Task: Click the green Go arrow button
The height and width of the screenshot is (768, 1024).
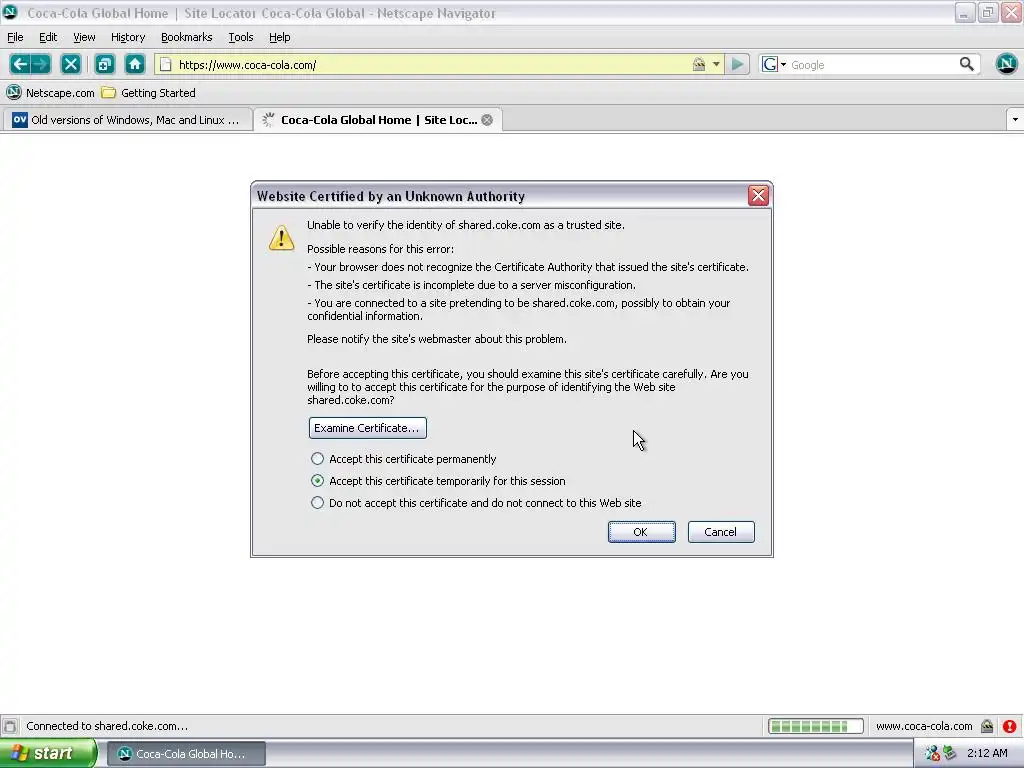Action: tap(737, 64)
